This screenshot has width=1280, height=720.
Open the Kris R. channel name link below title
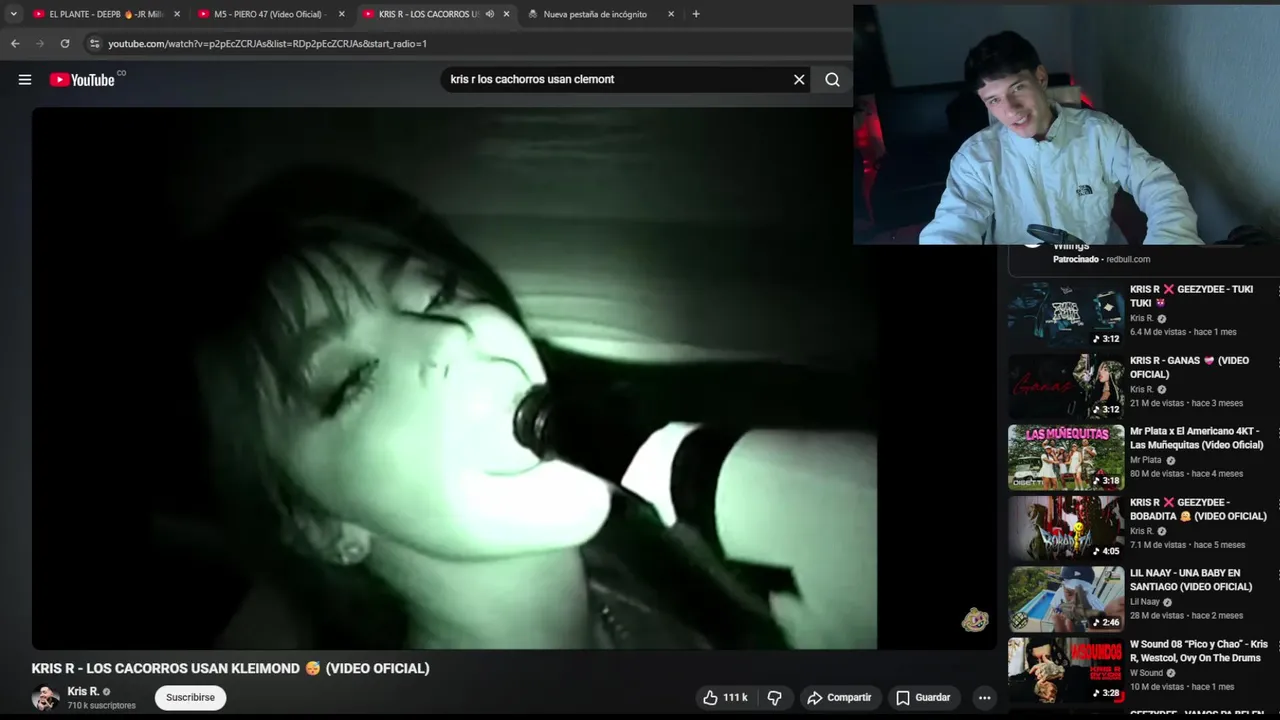83,692
